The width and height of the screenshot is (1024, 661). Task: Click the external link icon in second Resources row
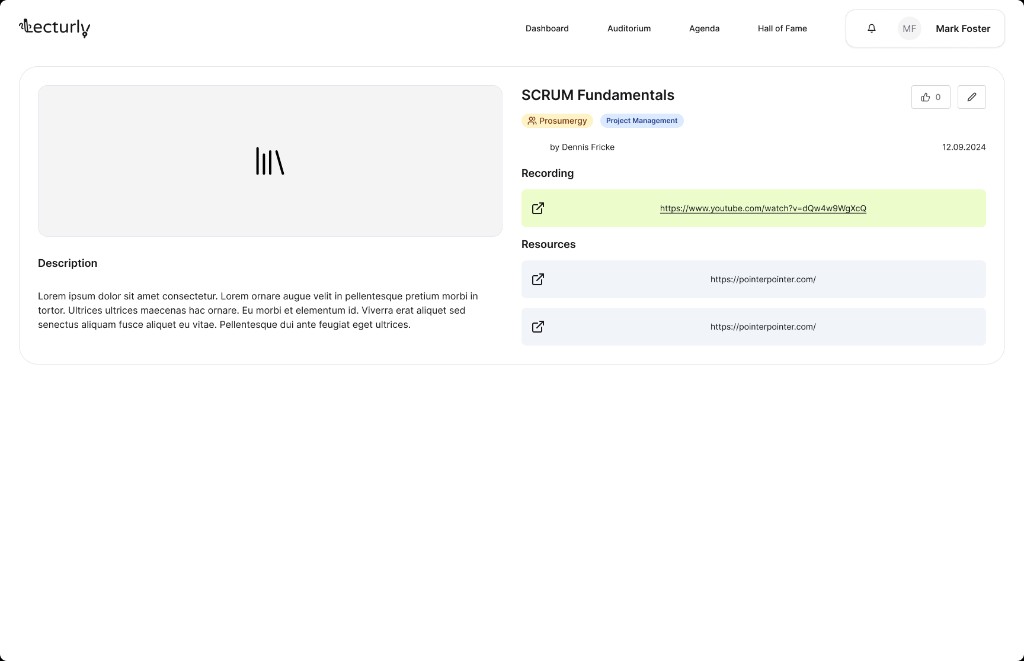click(537, 327)
